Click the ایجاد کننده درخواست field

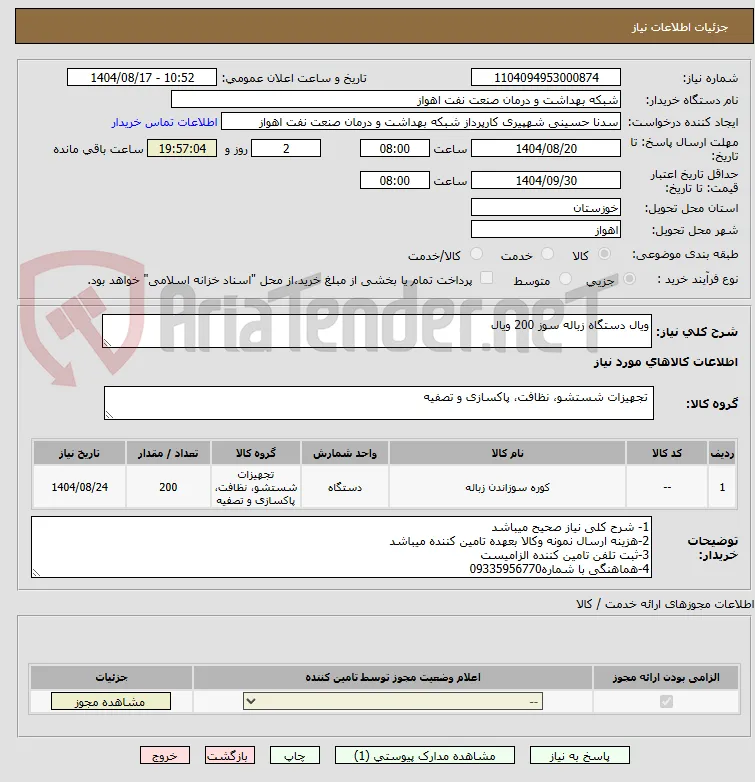[421, 122]
